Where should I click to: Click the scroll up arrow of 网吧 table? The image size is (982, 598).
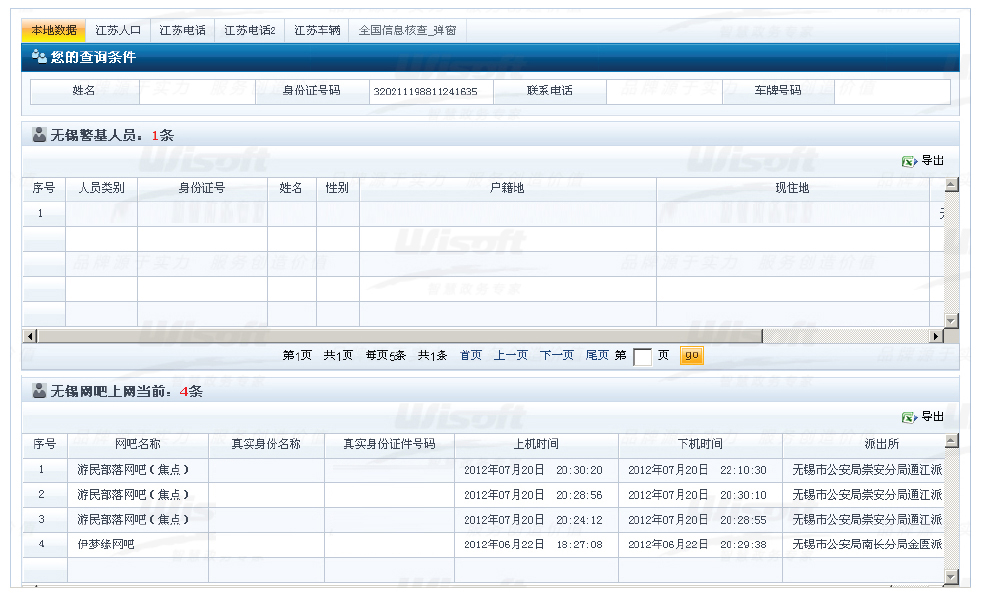pos(951,441)
